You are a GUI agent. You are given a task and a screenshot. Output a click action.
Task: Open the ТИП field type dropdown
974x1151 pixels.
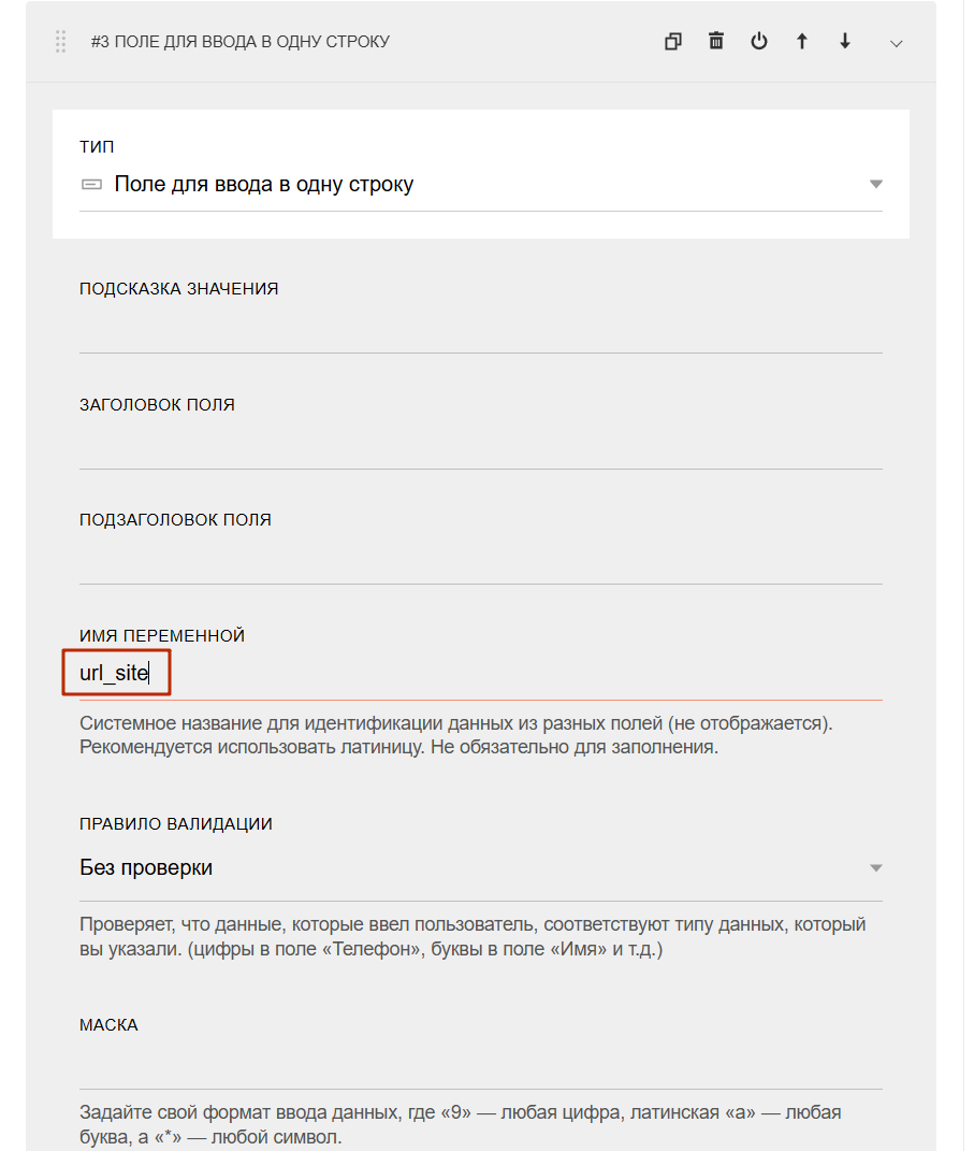481,184
